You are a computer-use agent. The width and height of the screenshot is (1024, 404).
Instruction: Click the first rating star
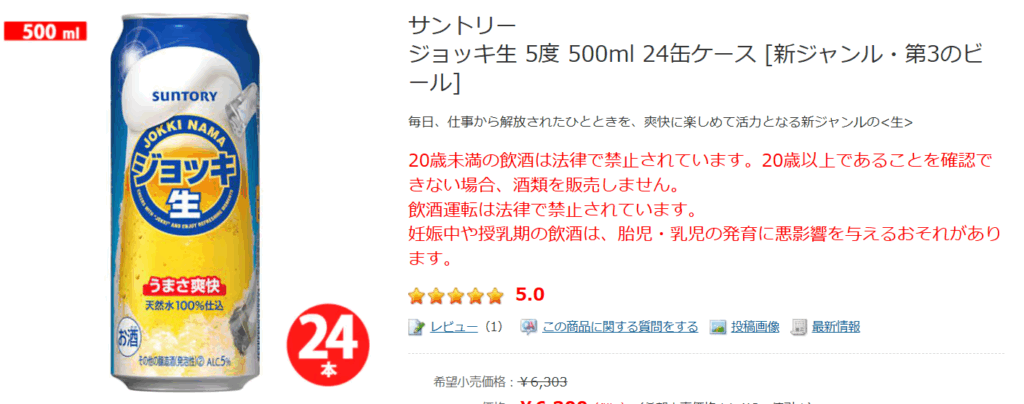click(416, 296)
